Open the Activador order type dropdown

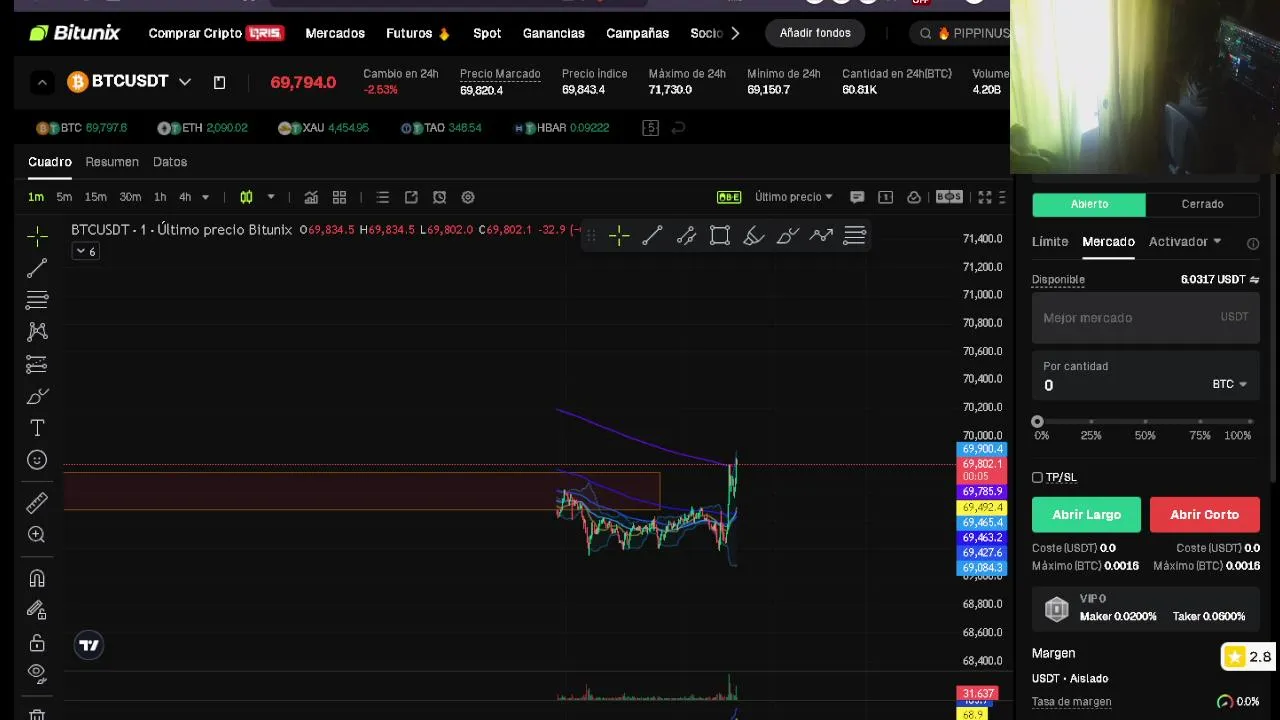tap(1185, 242)
